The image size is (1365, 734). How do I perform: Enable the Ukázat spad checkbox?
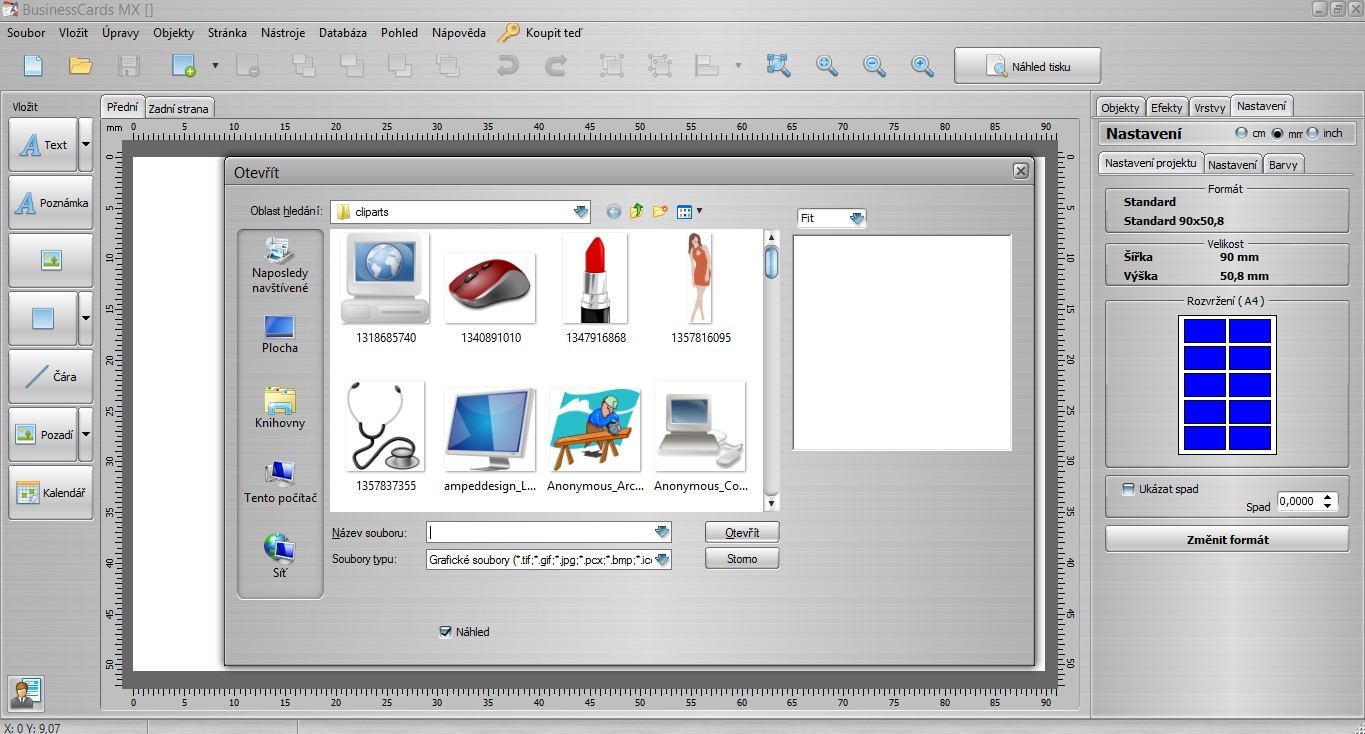1128,489
